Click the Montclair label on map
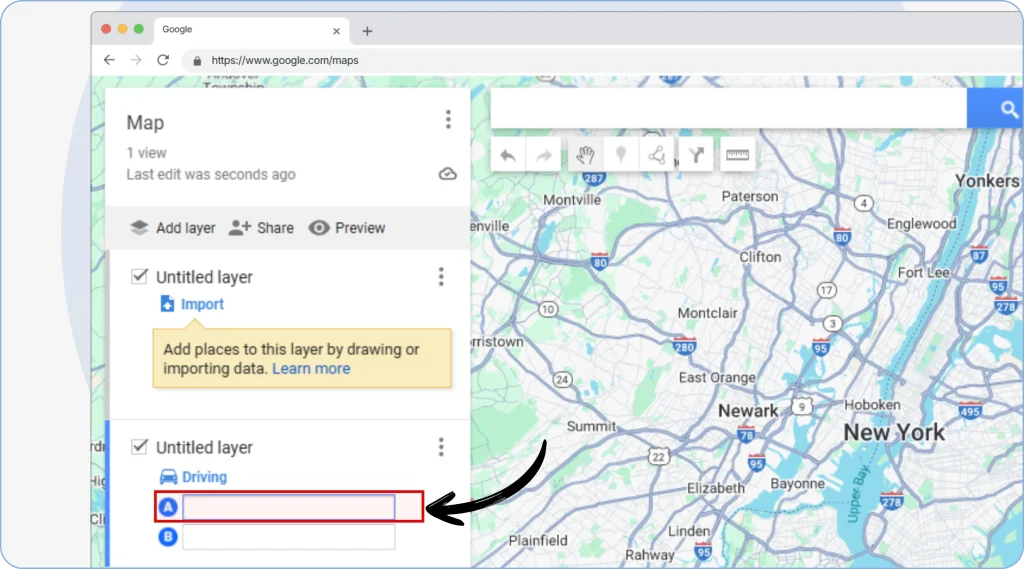This screenshot has width=1024, height=569. pos(707,313)
